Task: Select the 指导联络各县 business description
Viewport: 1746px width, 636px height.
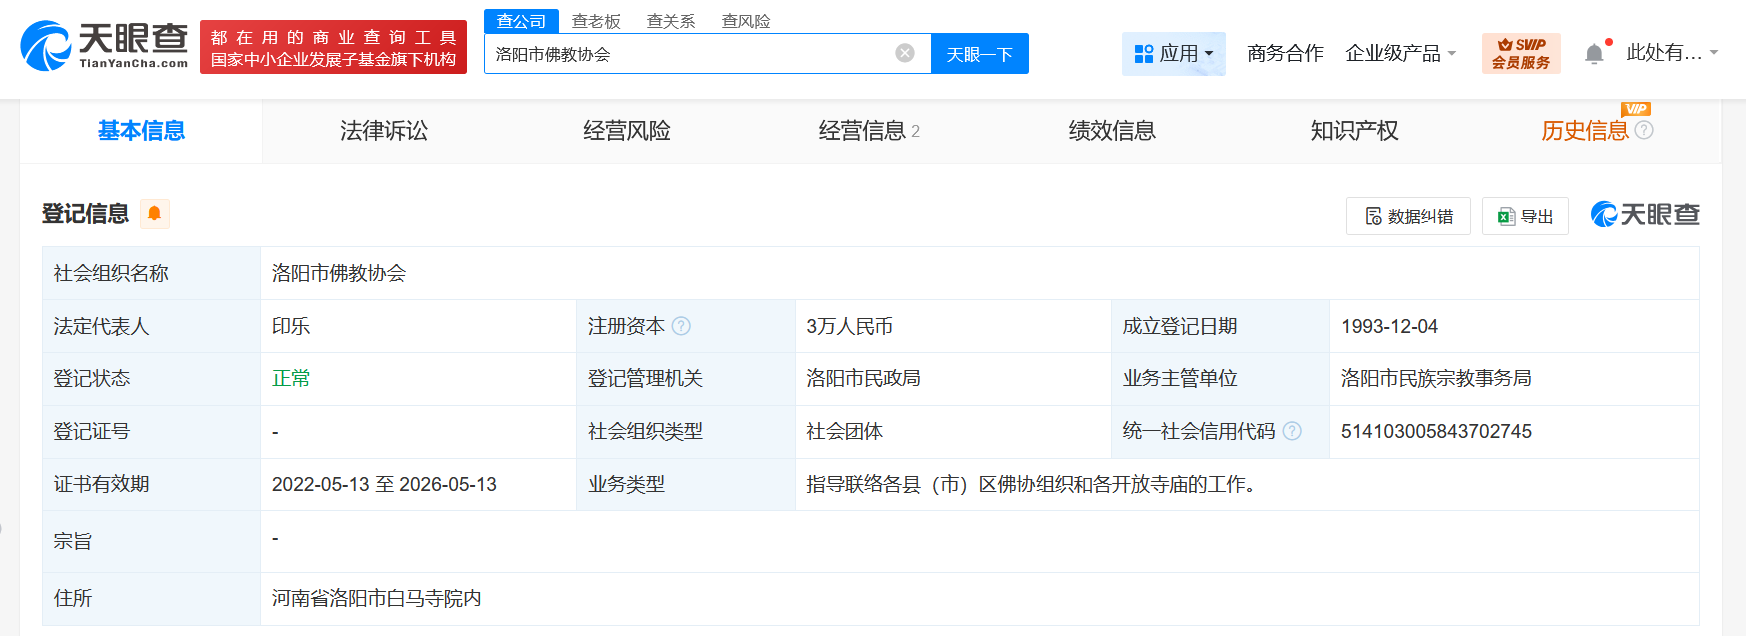Action: (x=1031, y=484)
